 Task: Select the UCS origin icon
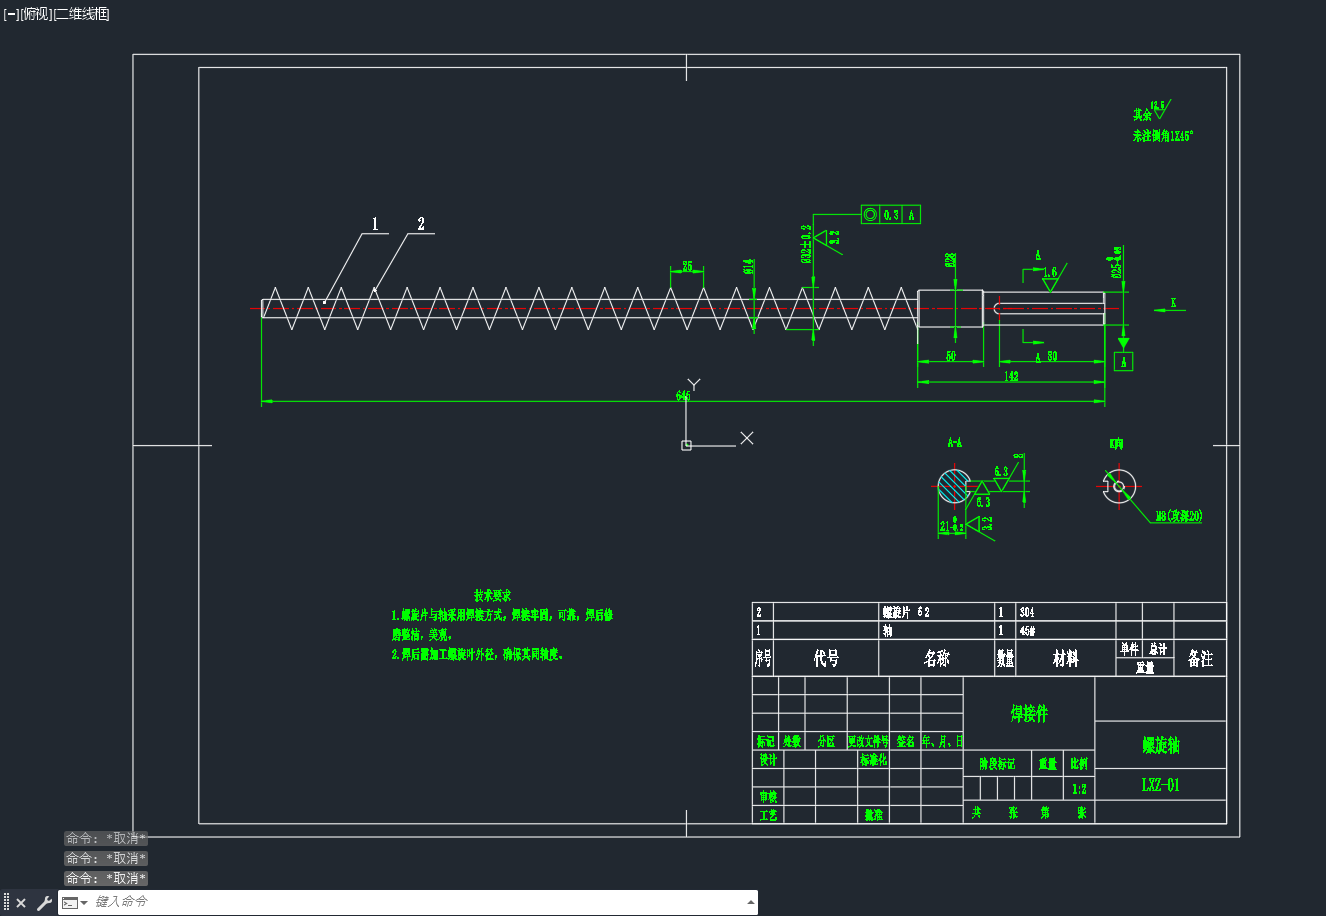[686, 445]
